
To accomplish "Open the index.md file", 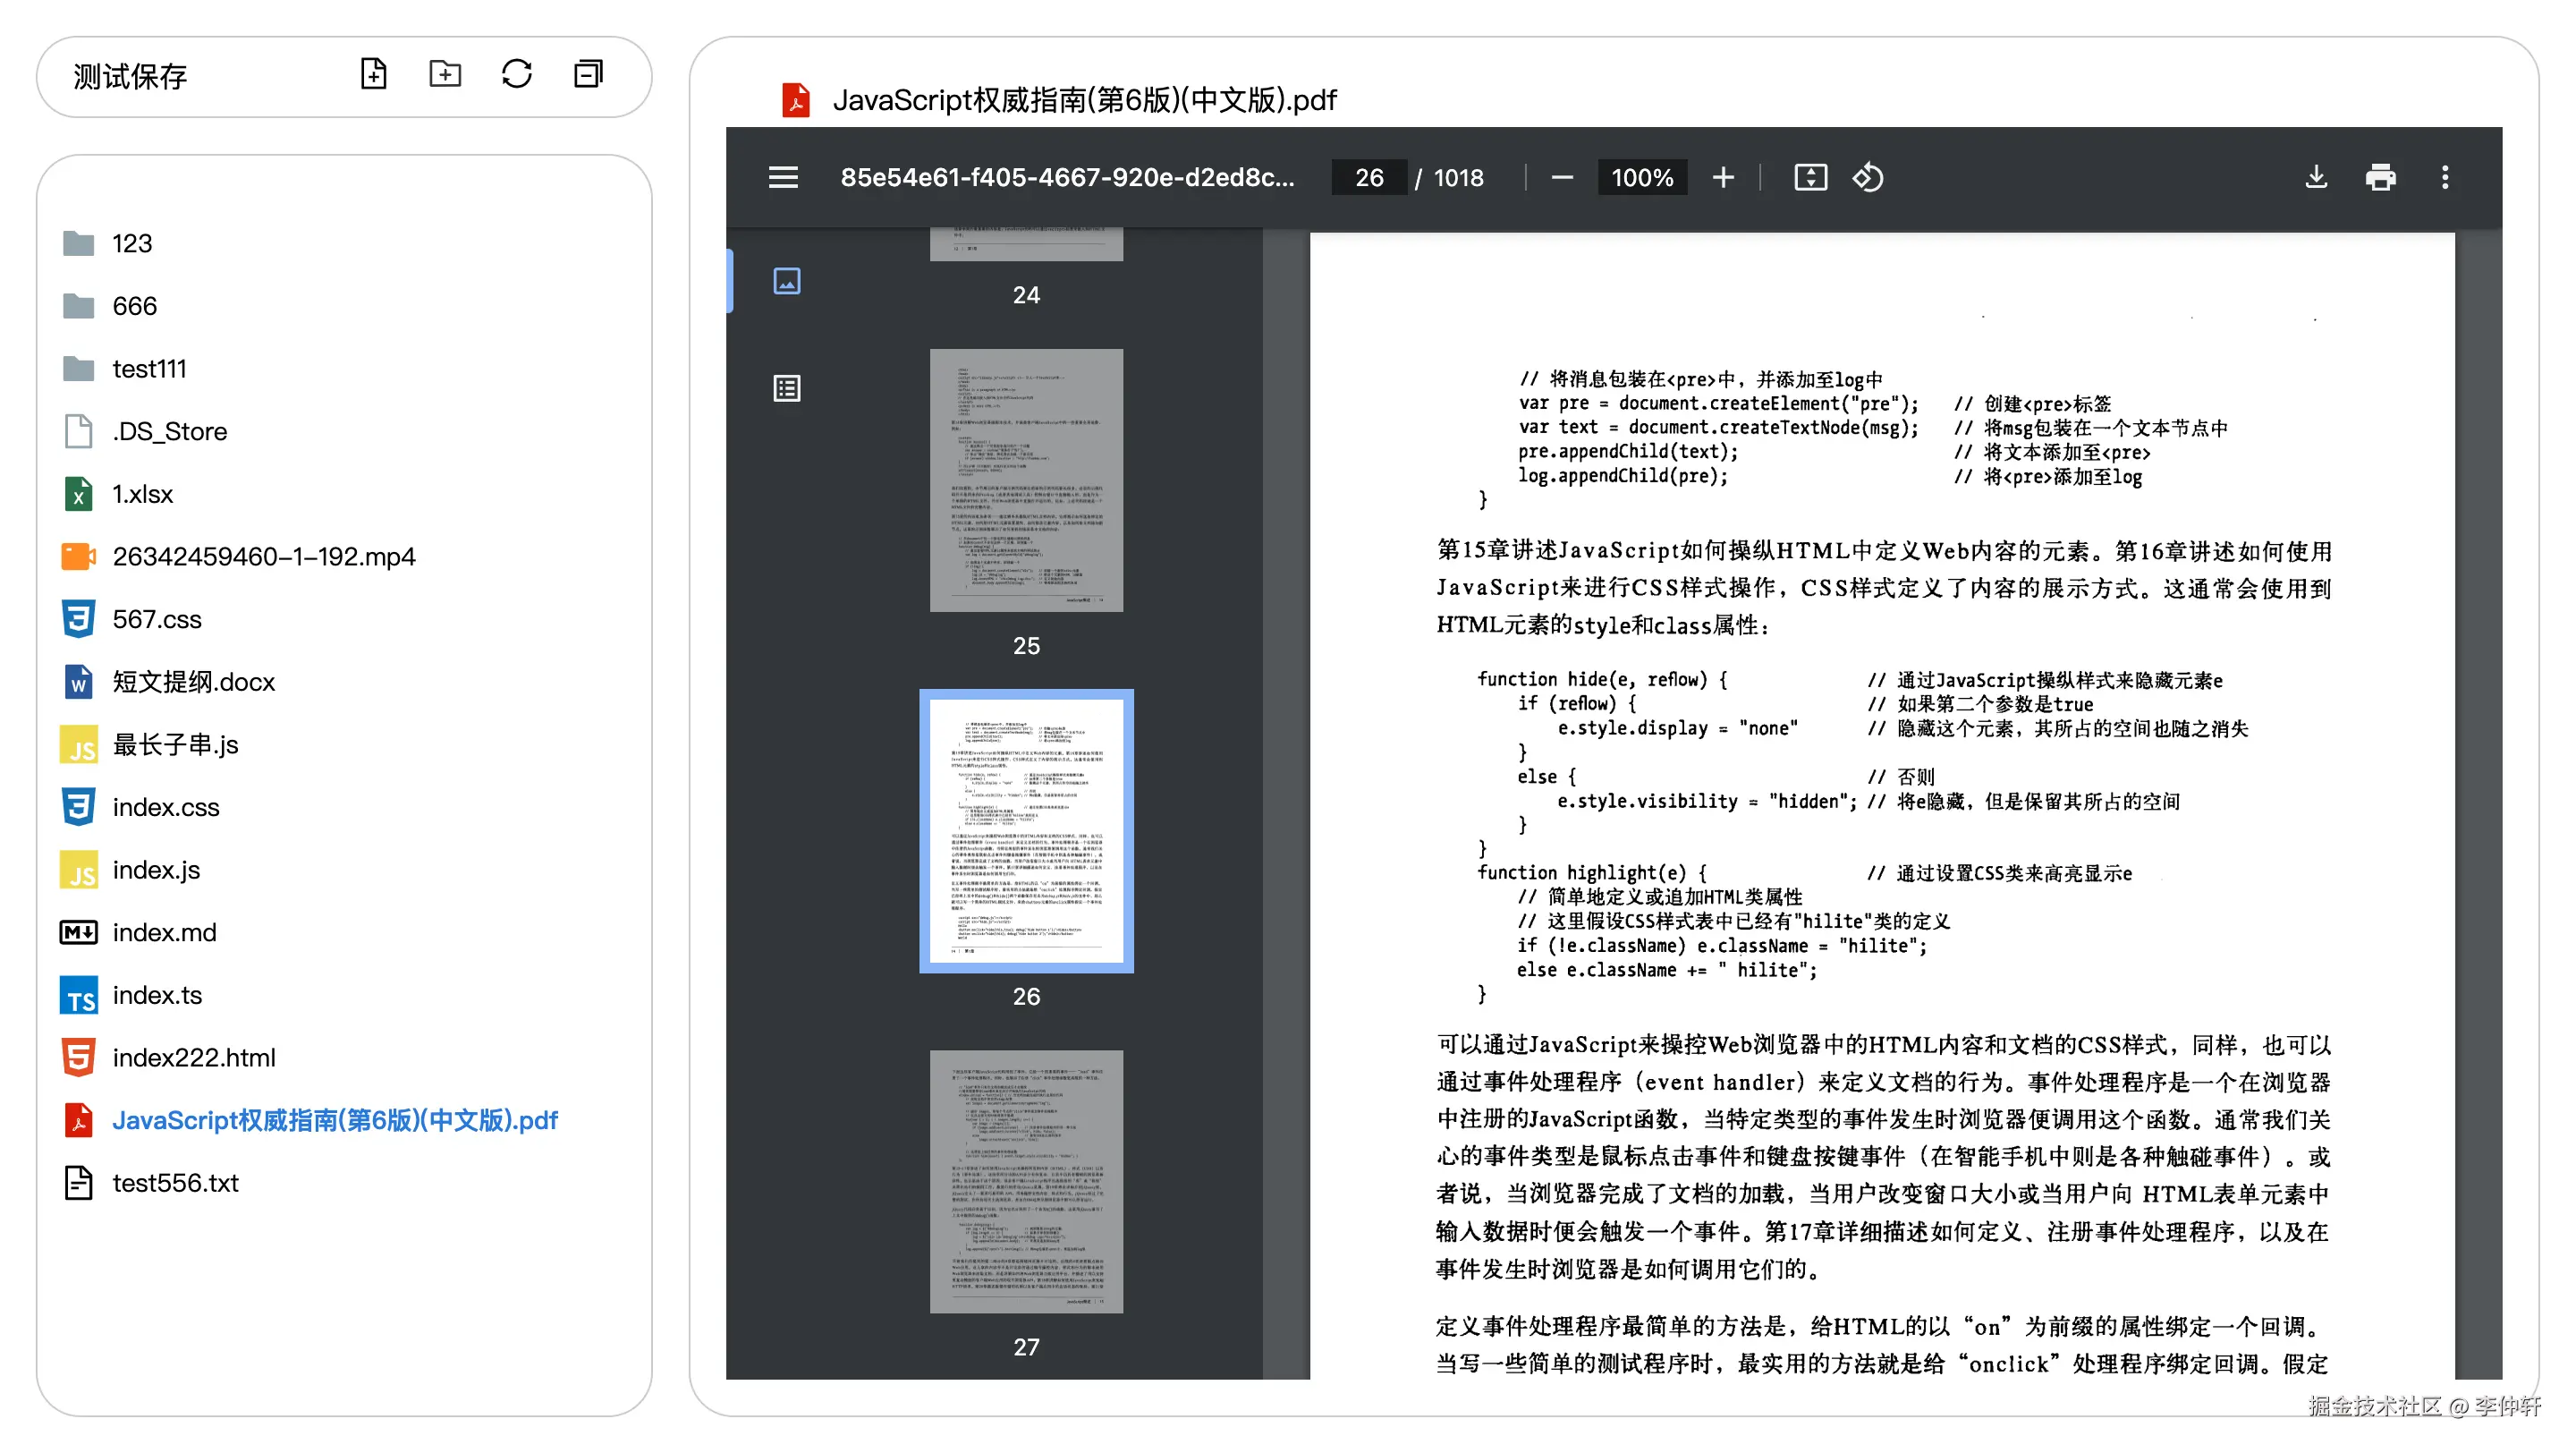I will click(164, 932).
